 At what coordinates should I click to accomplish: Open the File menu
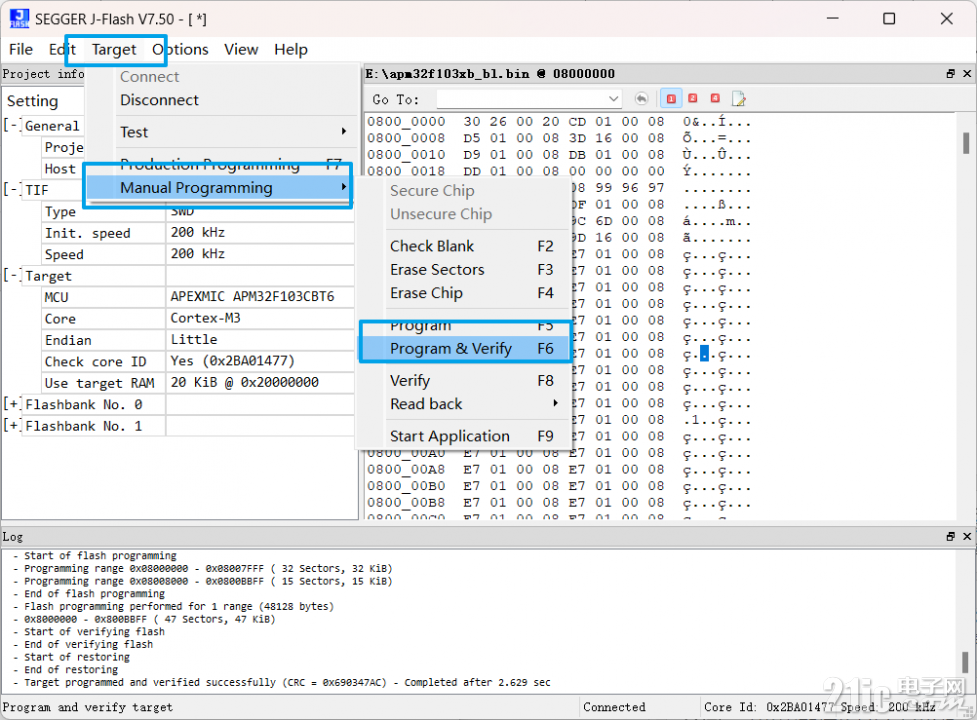click(x=21, y=49)
